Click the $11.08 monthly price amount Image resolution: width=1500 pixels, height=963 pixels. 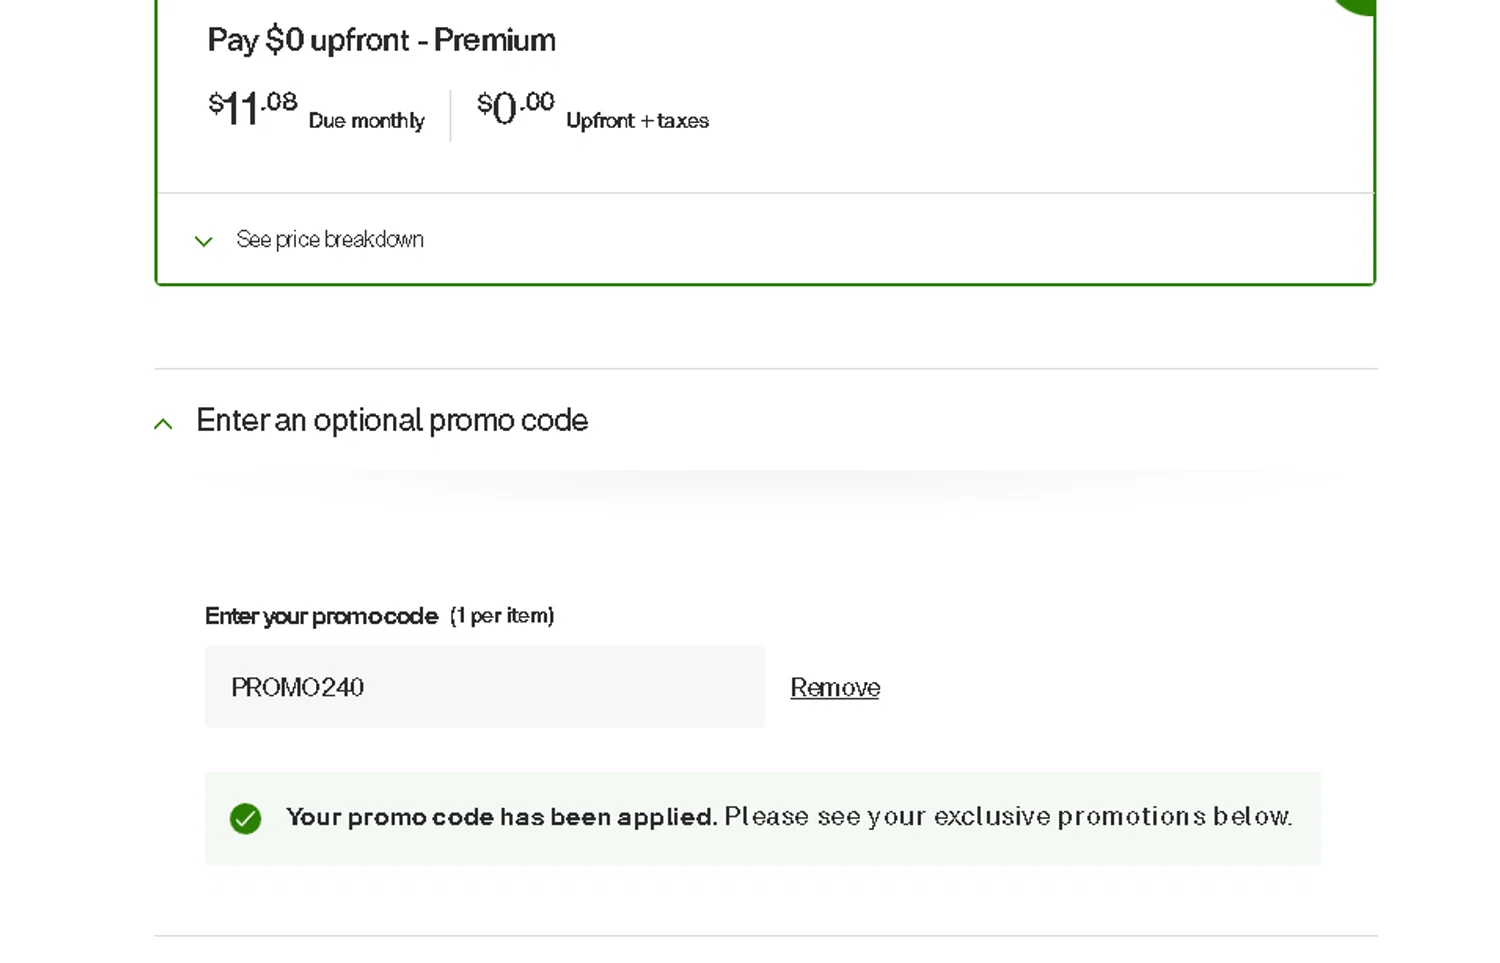click(x=252, y=108)
